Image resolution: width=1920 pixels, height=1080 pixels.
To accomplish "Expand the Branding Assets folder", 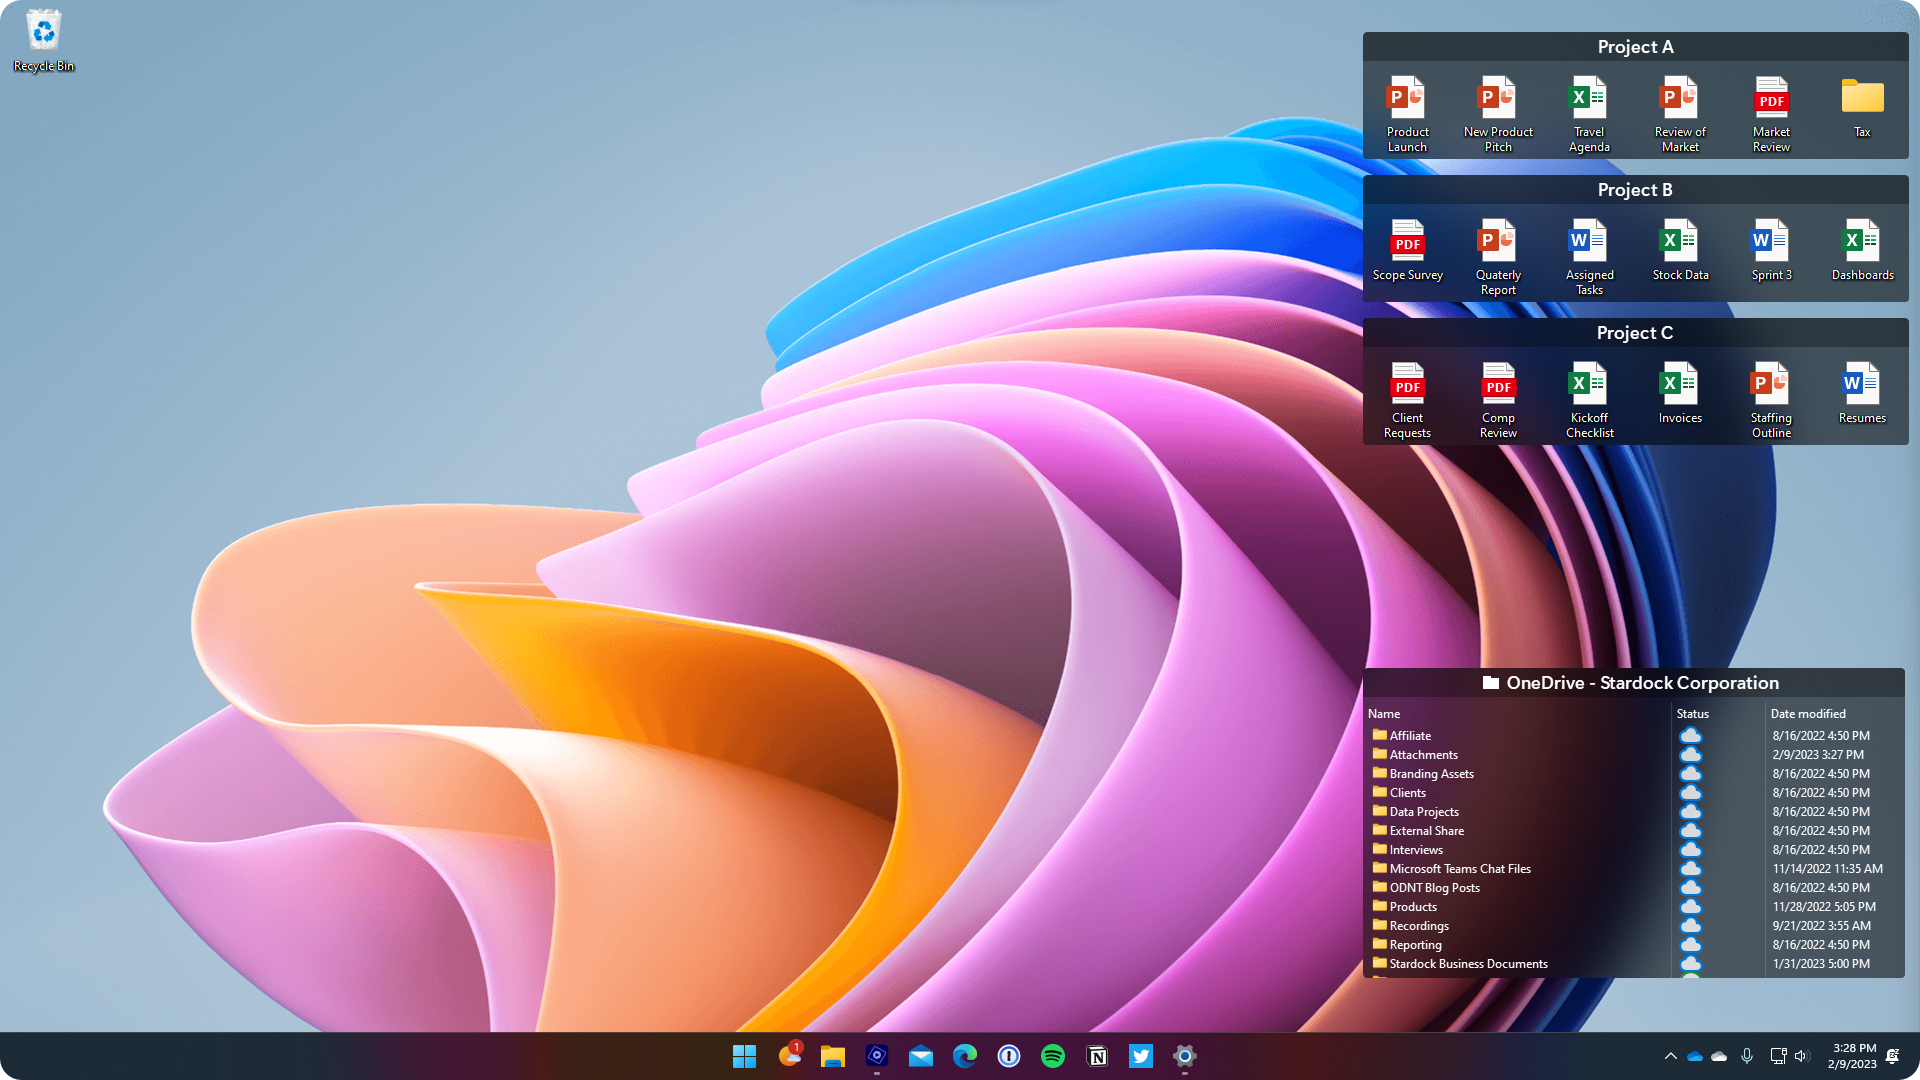I will 1431,773.
